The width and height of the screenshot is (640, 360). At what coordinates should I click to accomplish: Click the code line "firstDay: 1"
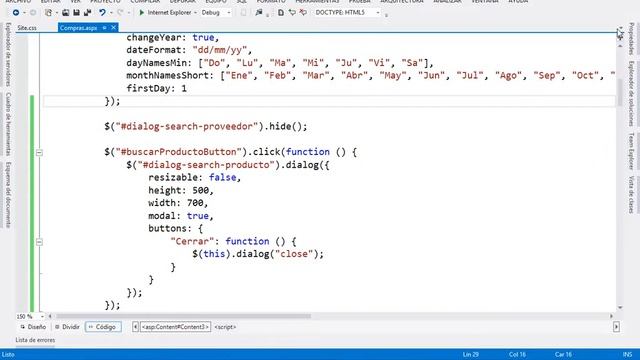(x=156, y=88)
